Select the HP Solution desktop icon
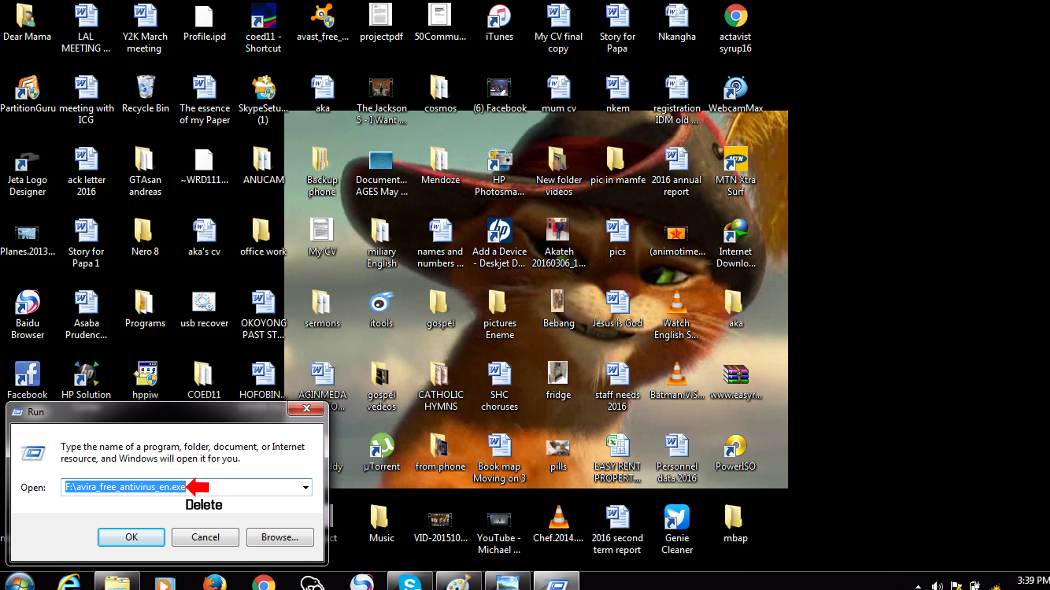The image size is (1050, 590). click(86, 380)
